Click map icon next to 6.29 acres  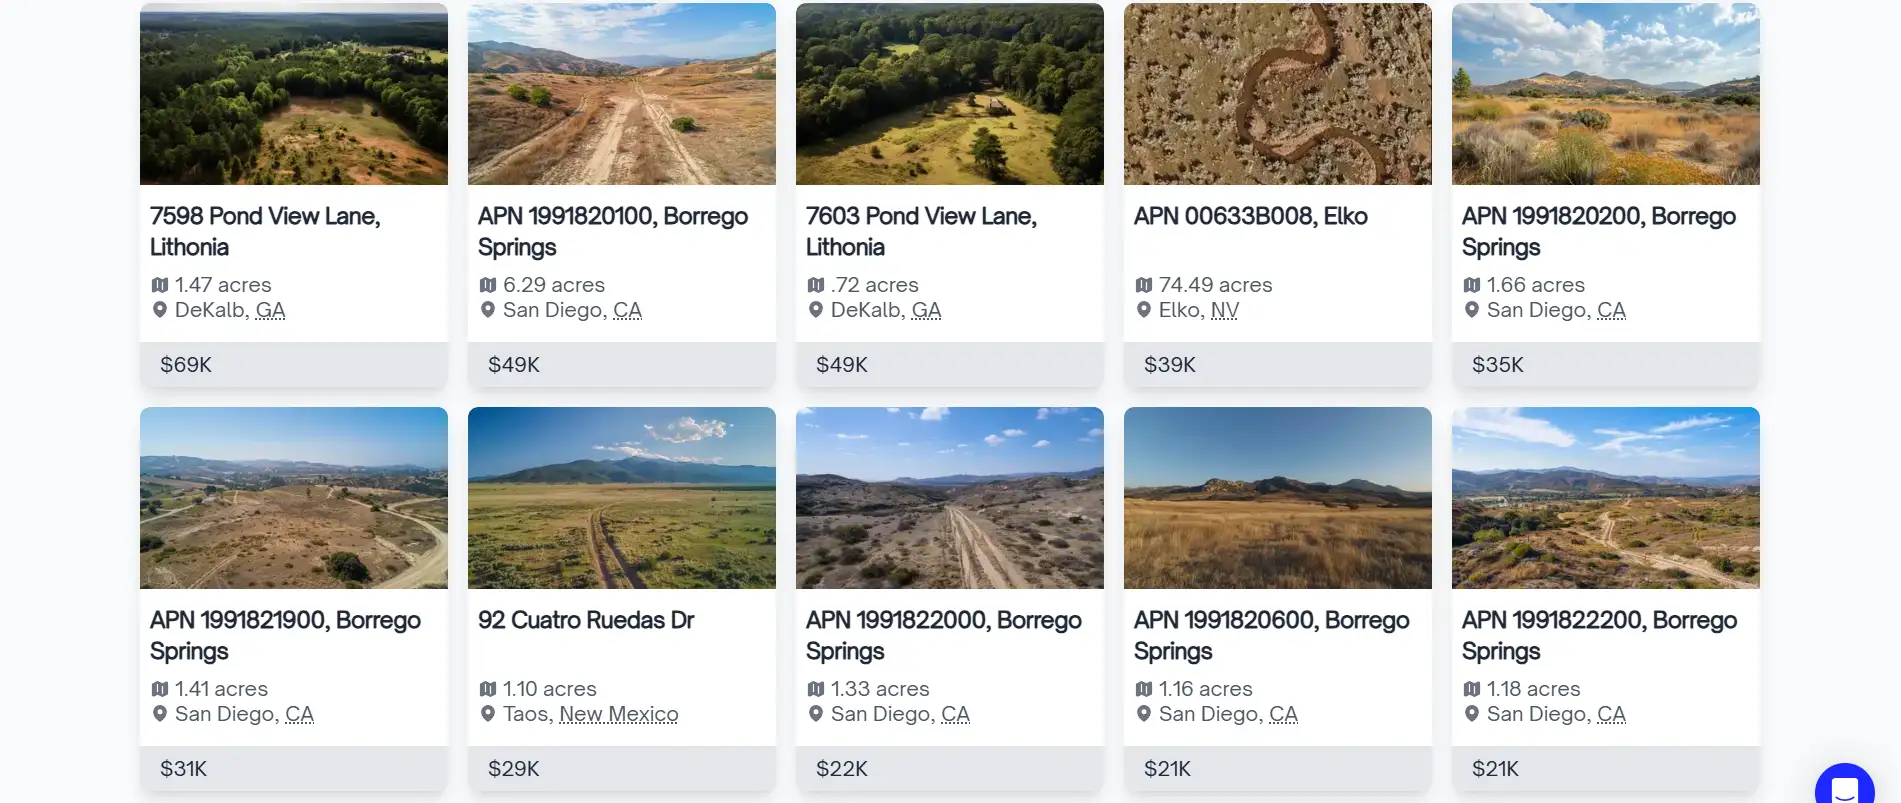click(488, 285)
